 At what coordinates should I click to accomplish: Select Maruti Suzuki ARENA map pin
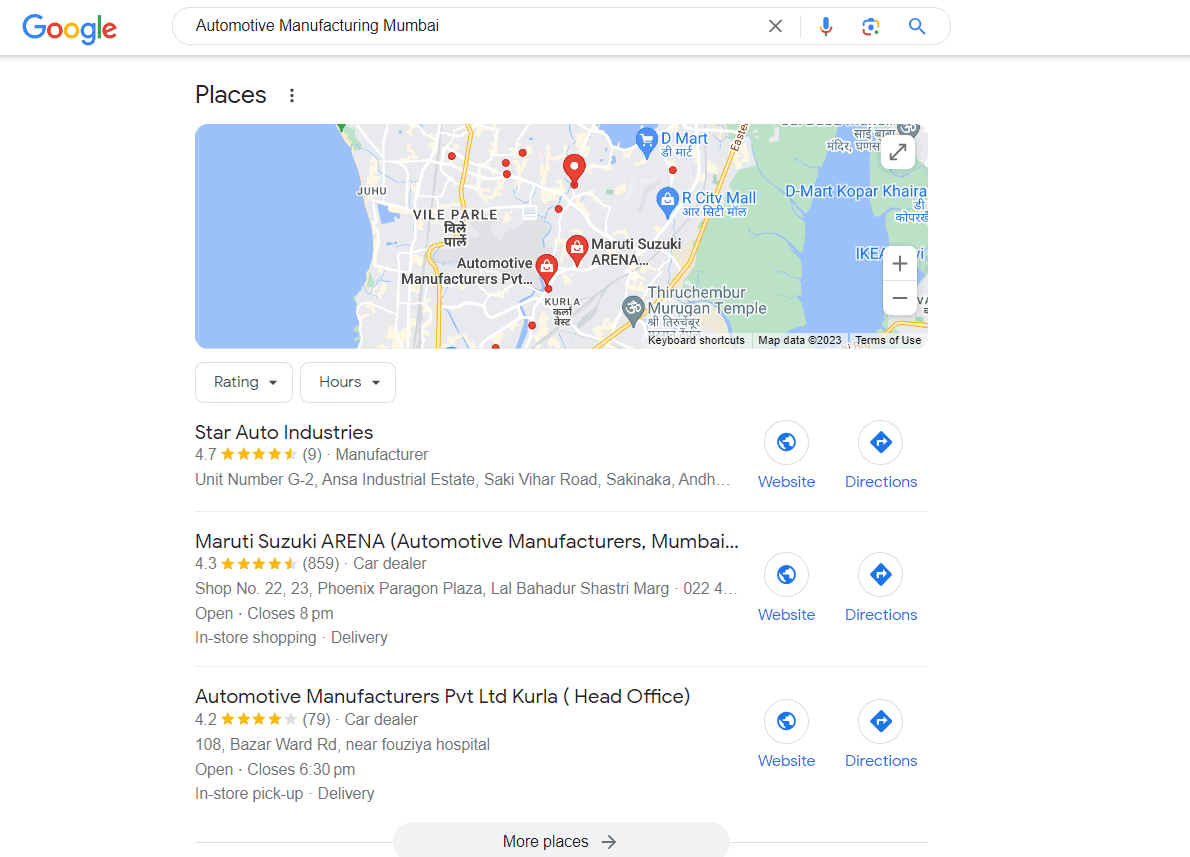(x=577, y=248)
